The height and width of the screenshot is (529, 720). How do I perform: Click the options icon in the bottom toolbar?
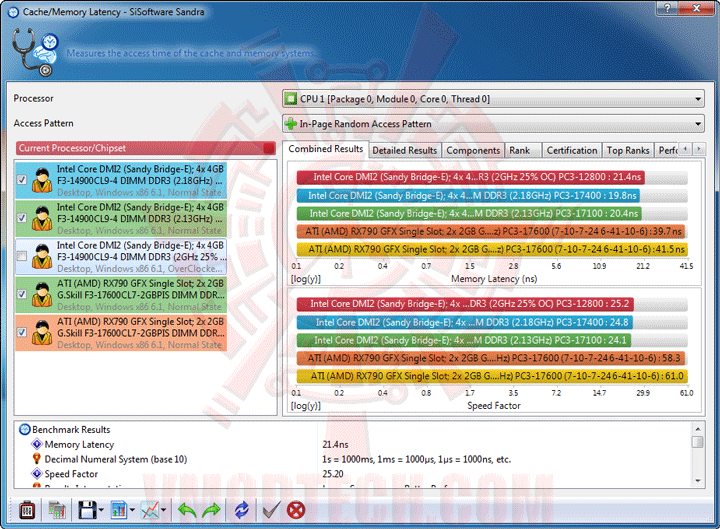coord(27,510)
